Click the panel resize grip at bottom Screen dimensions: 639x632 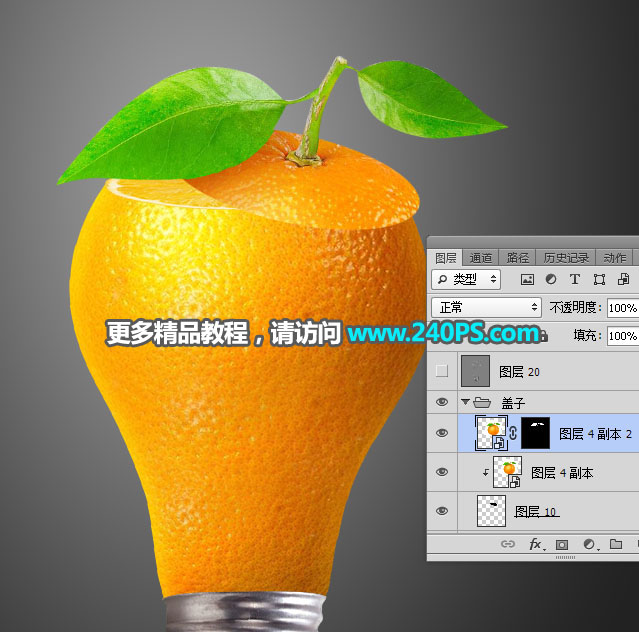coord(565,557)
